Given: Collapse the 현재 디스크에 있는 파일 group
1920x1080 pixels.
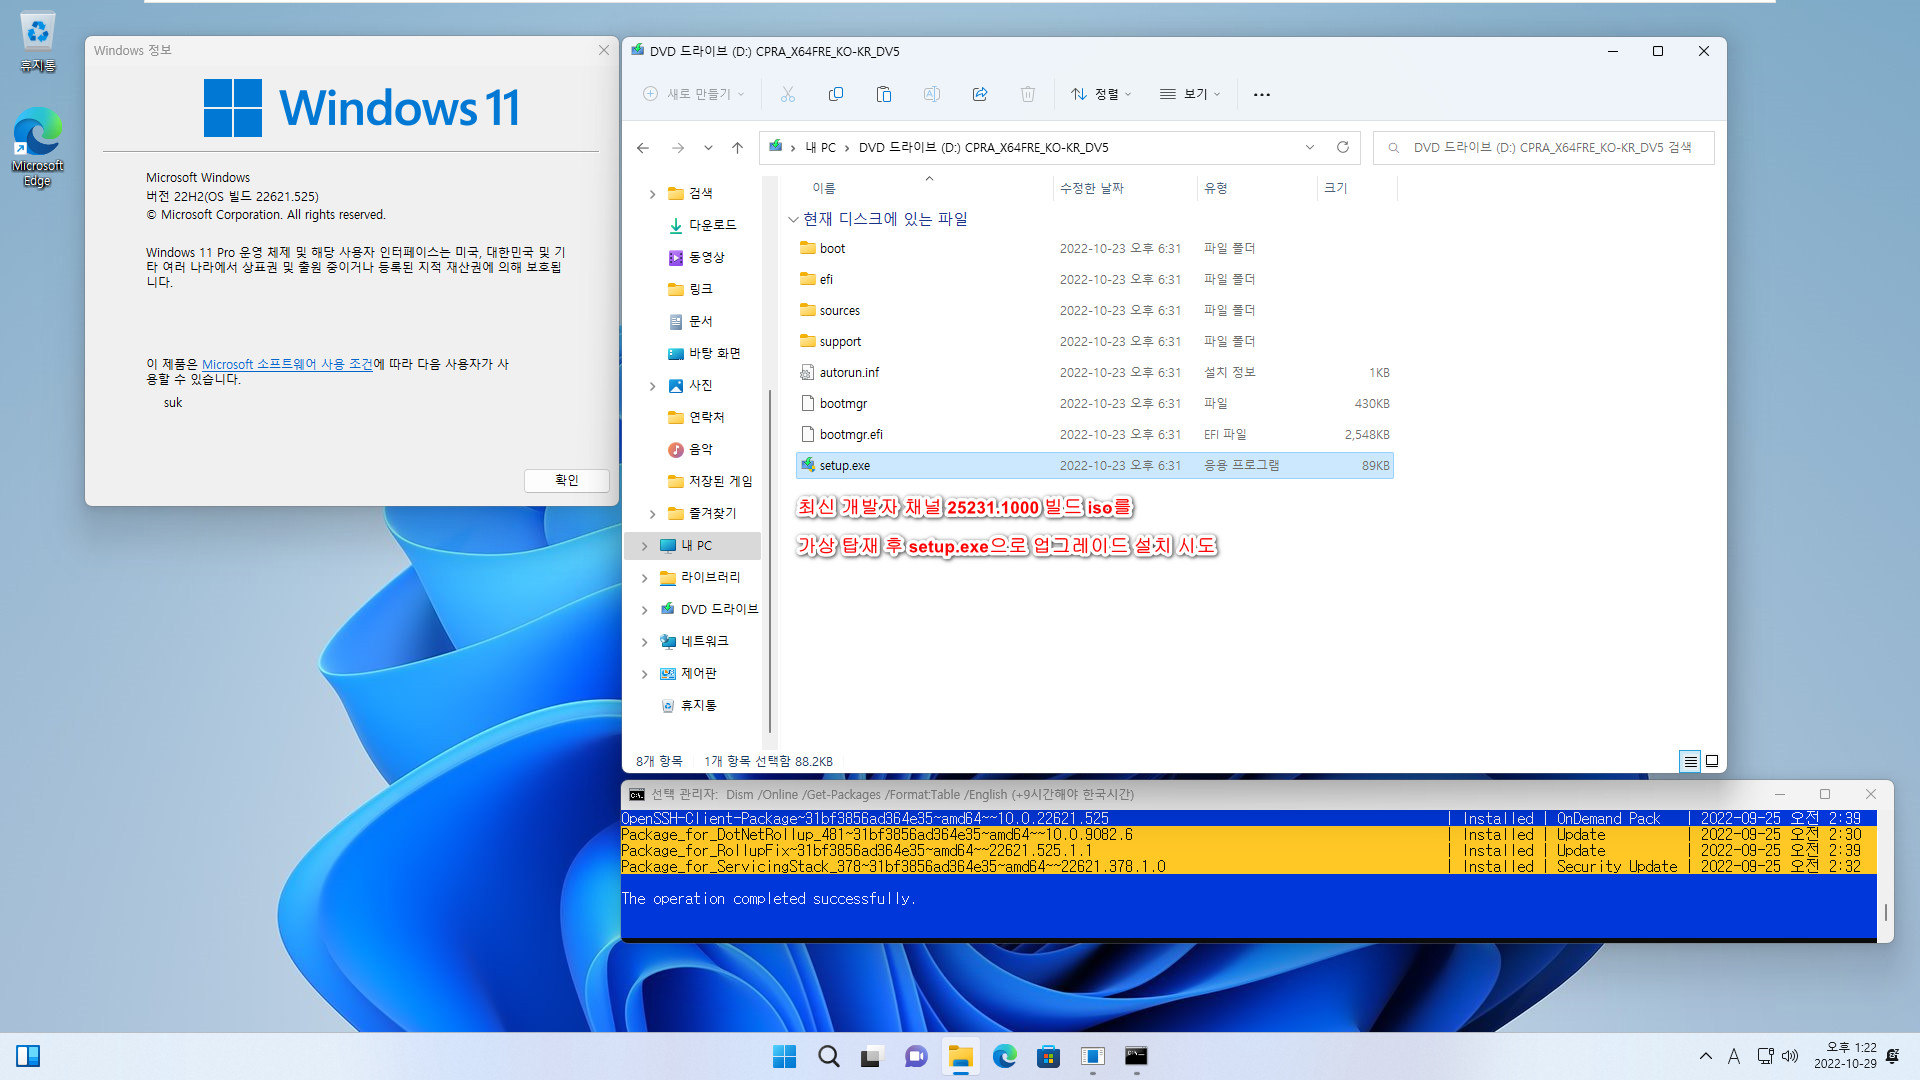Looking at the screenshot, I should 793,219.
